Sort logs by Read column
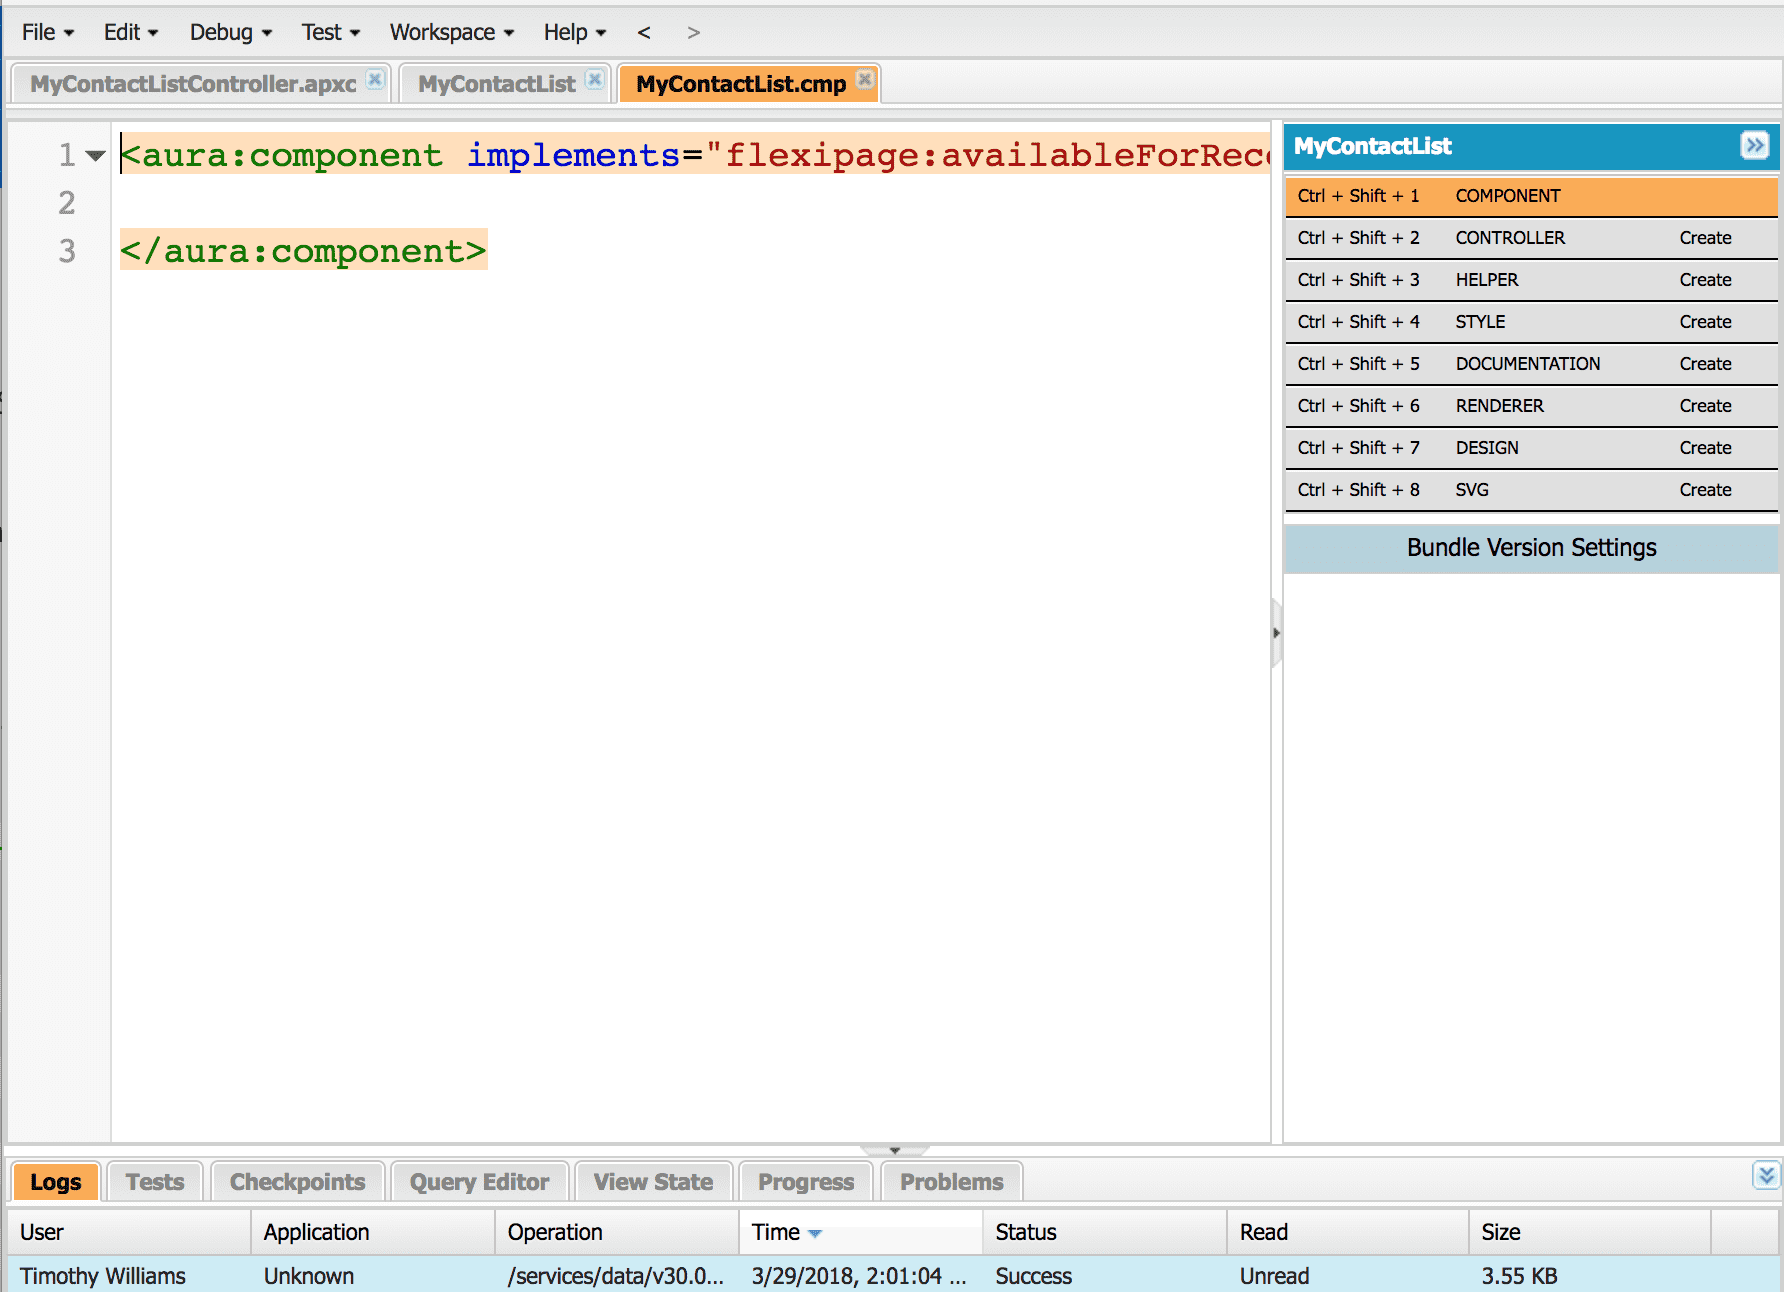 click(1349, 1232)
